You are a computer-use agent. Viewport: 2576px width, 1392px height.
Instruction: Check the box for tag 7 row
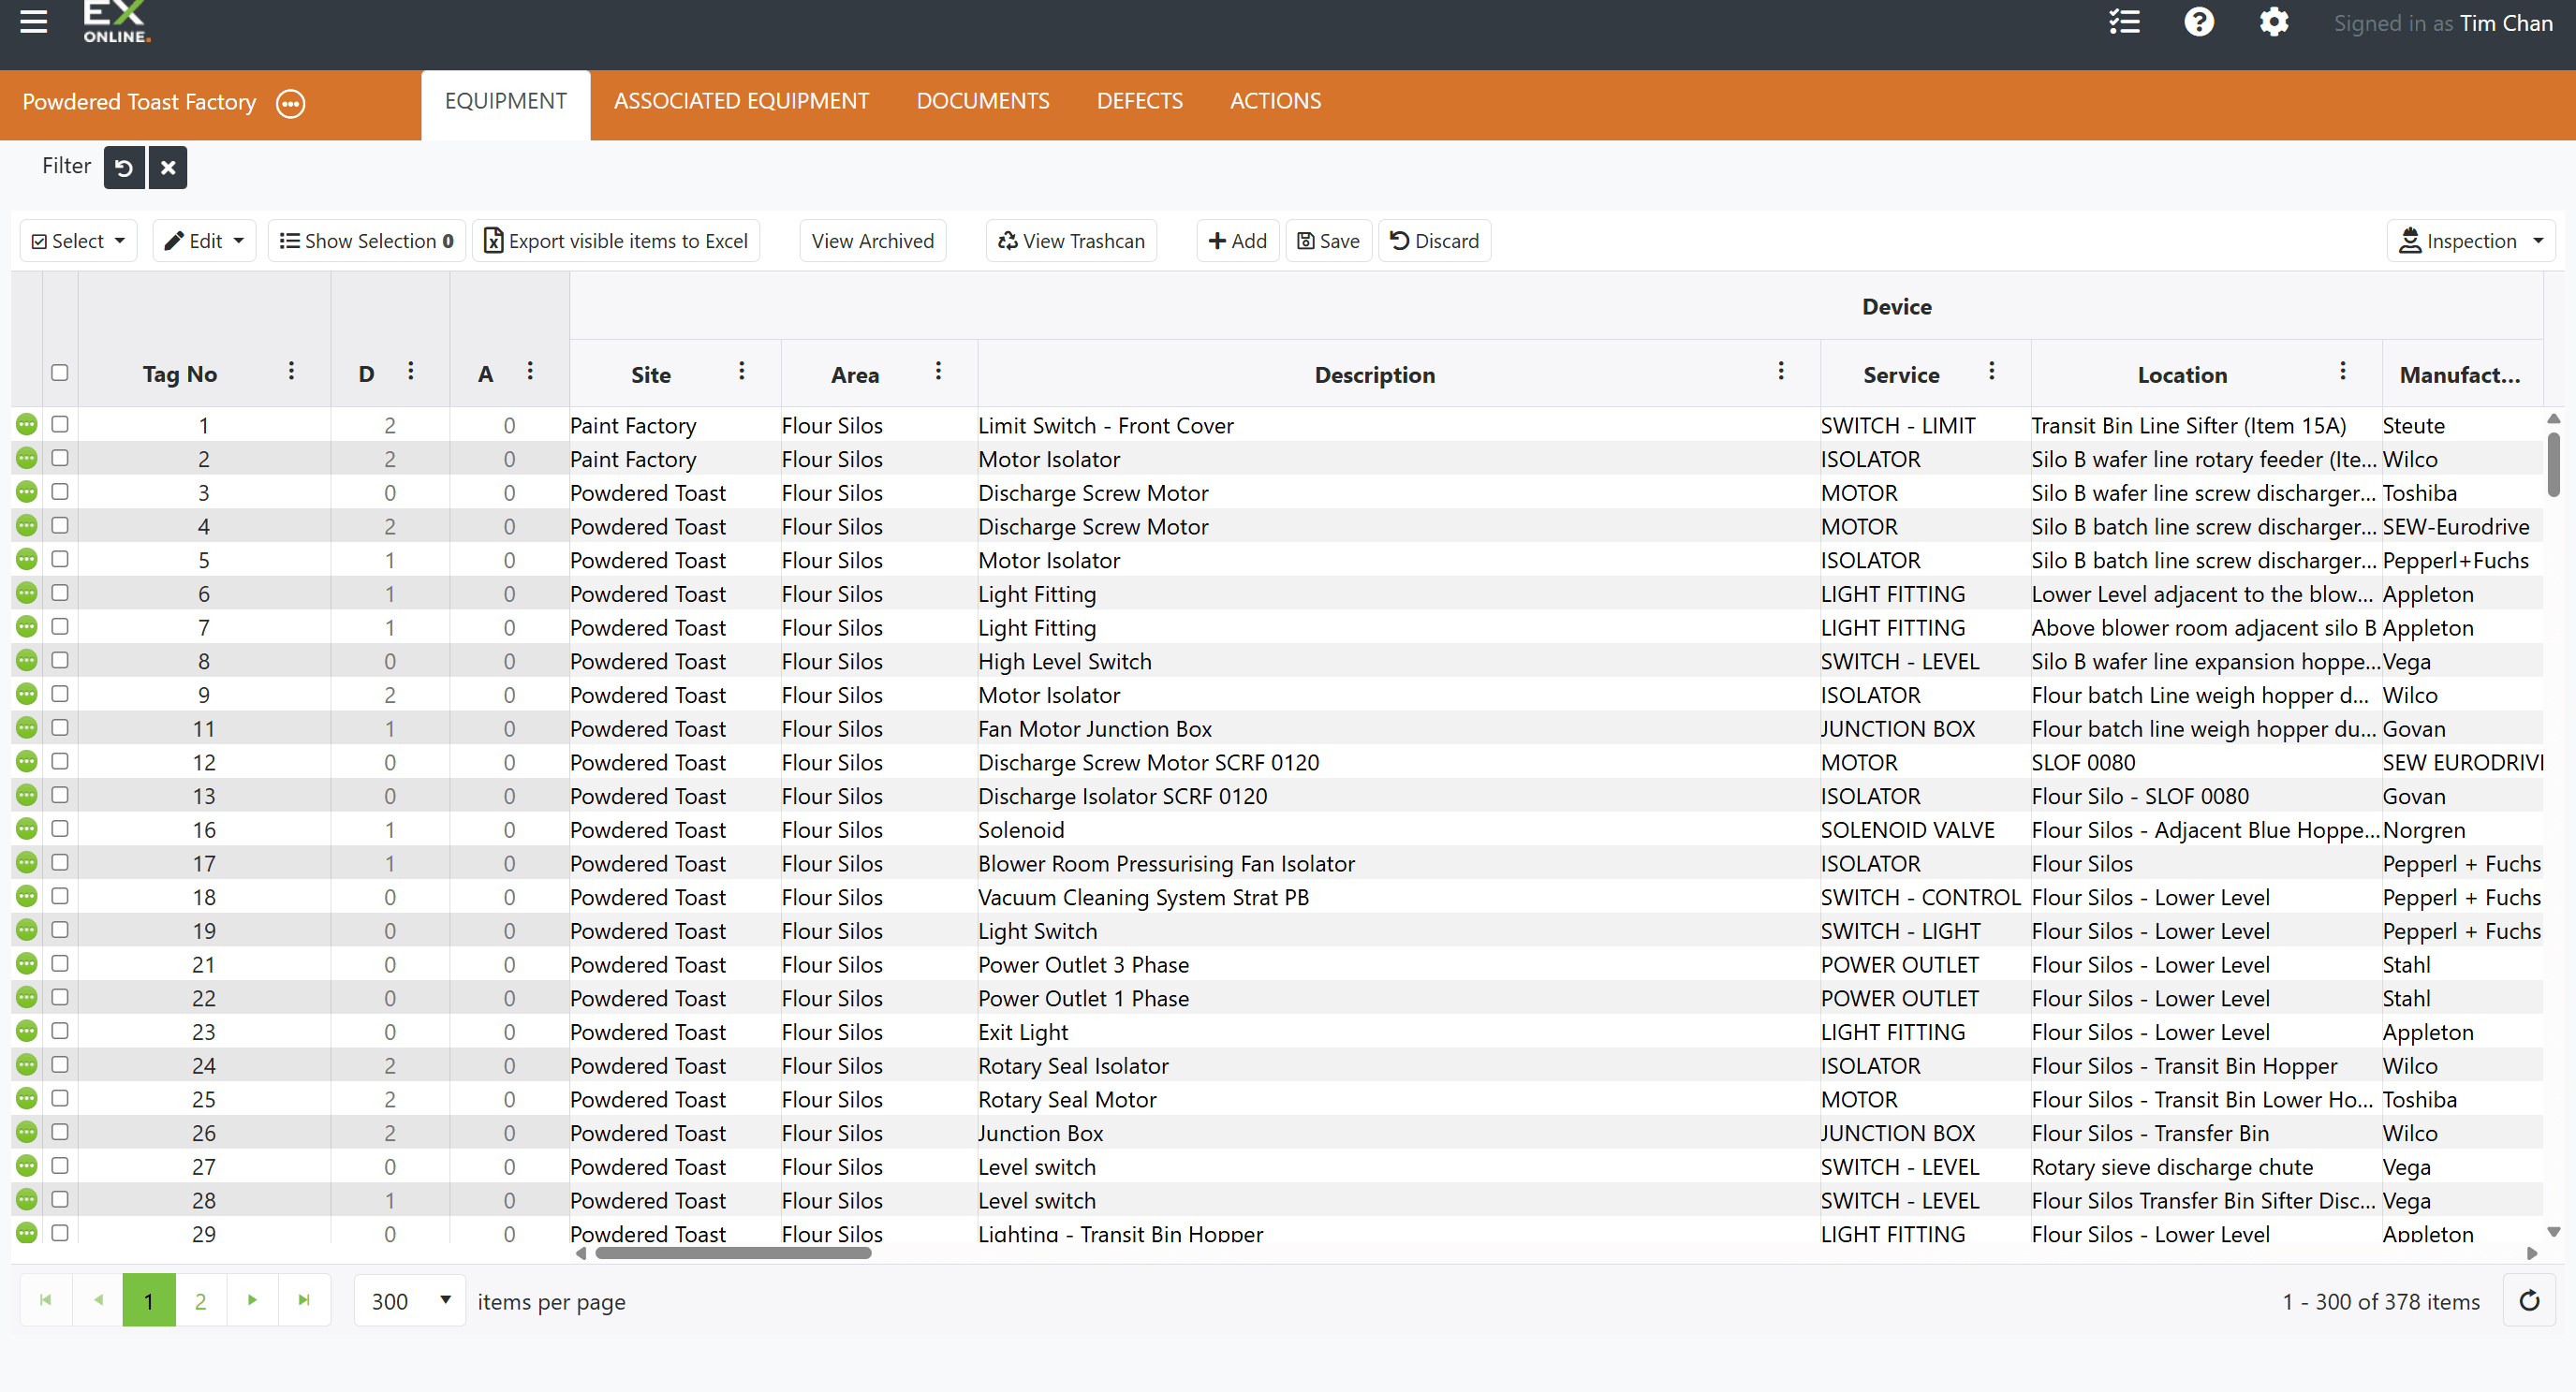pos(60,627)
